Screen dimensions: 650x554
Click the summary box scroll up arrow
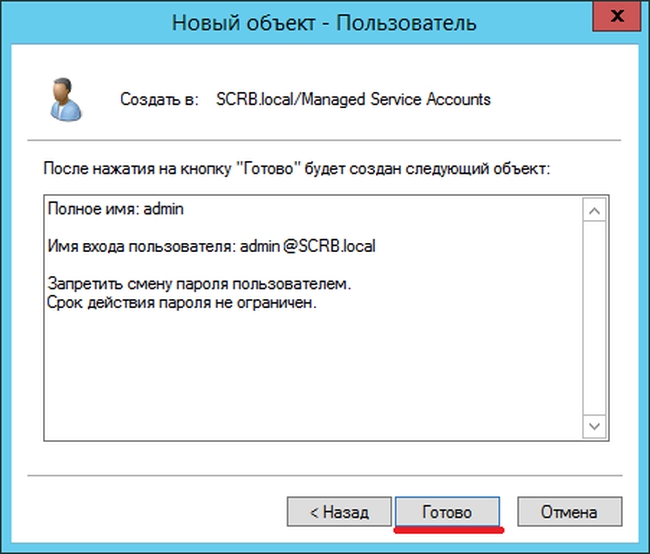click(x=594, y=211)
